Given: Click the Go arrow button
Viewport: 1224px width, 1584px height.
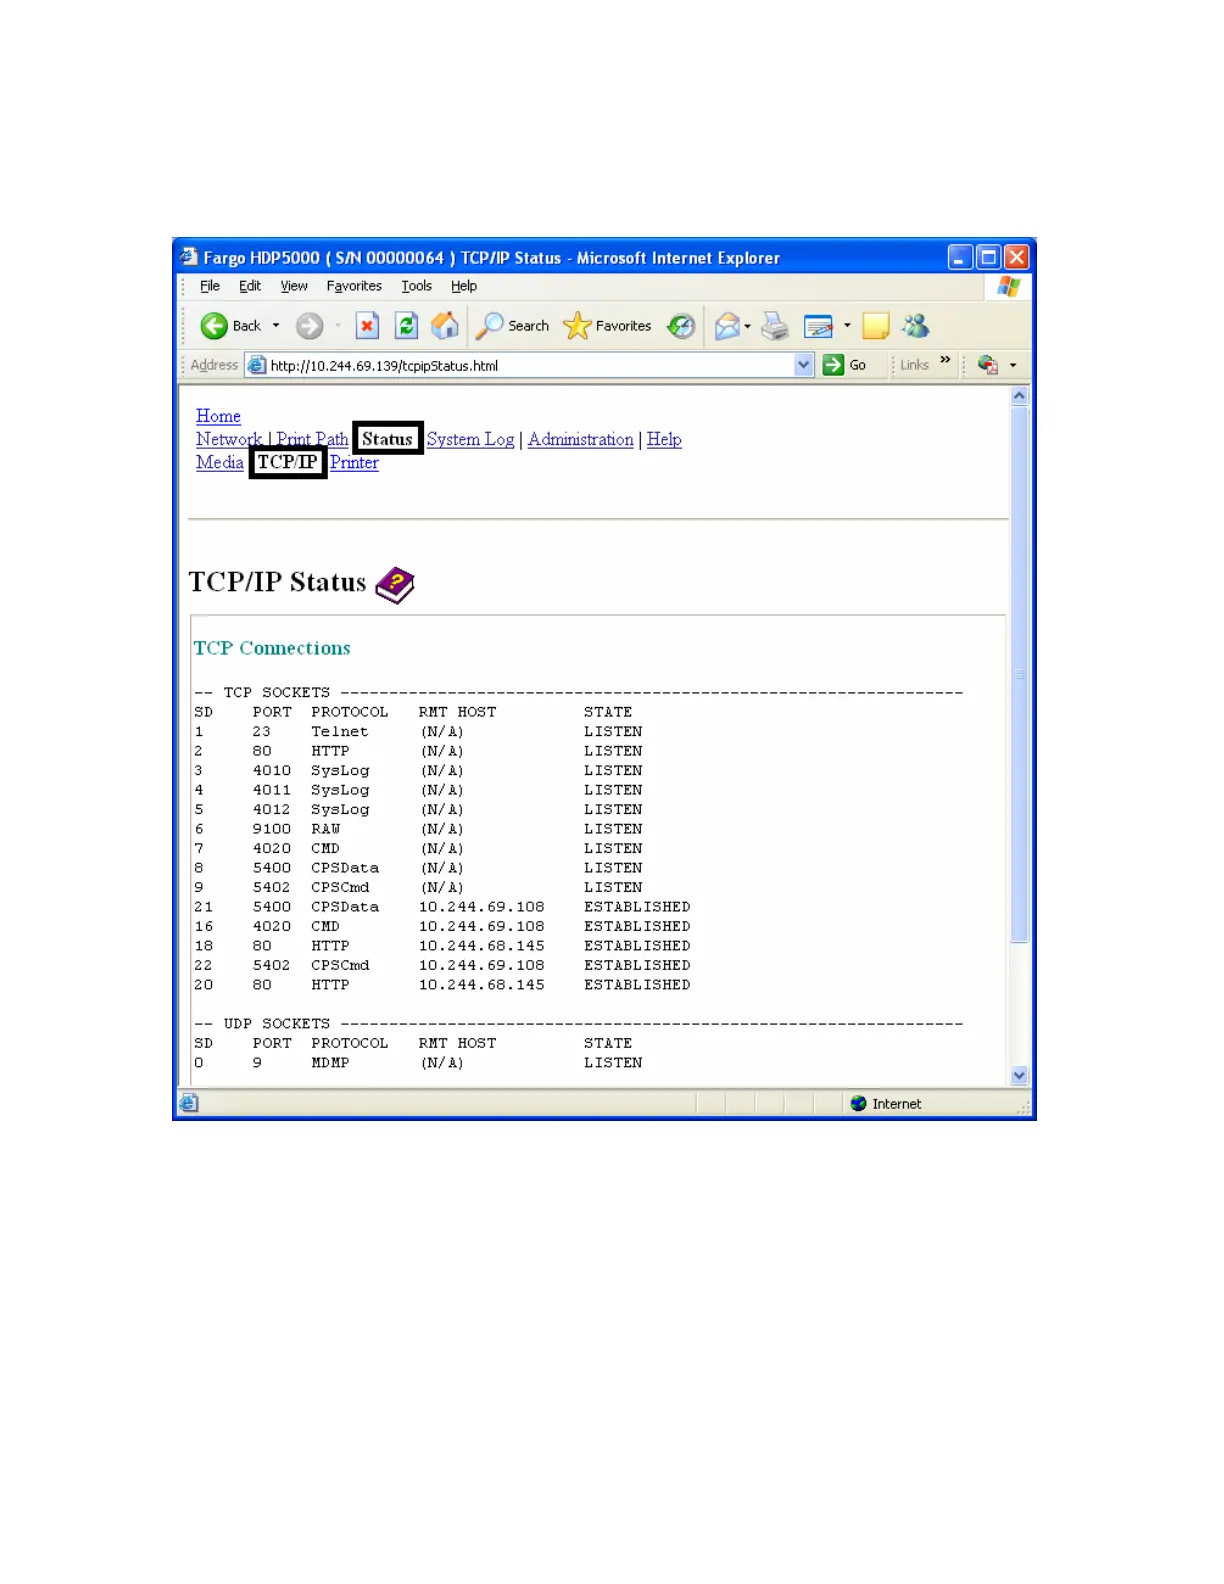Looking at the screenshot, I should [x=833, y=365].
